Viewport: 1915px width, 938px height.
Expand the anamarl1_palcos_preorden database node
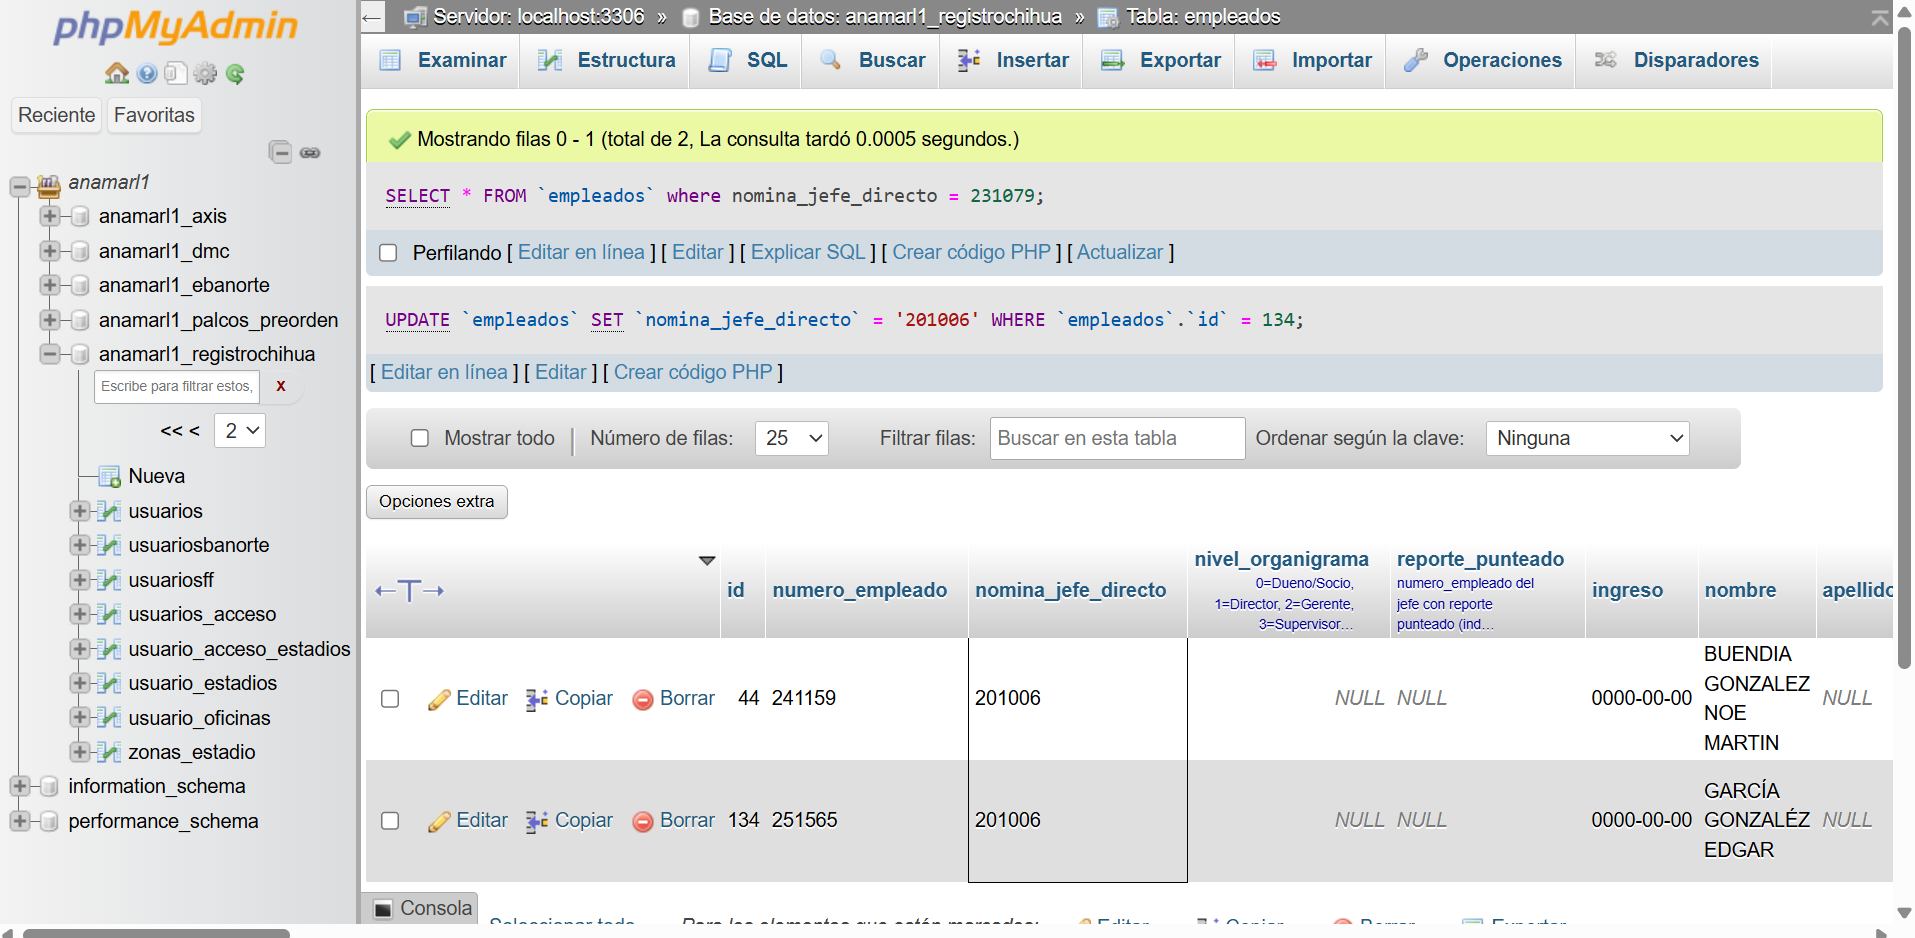49,320
